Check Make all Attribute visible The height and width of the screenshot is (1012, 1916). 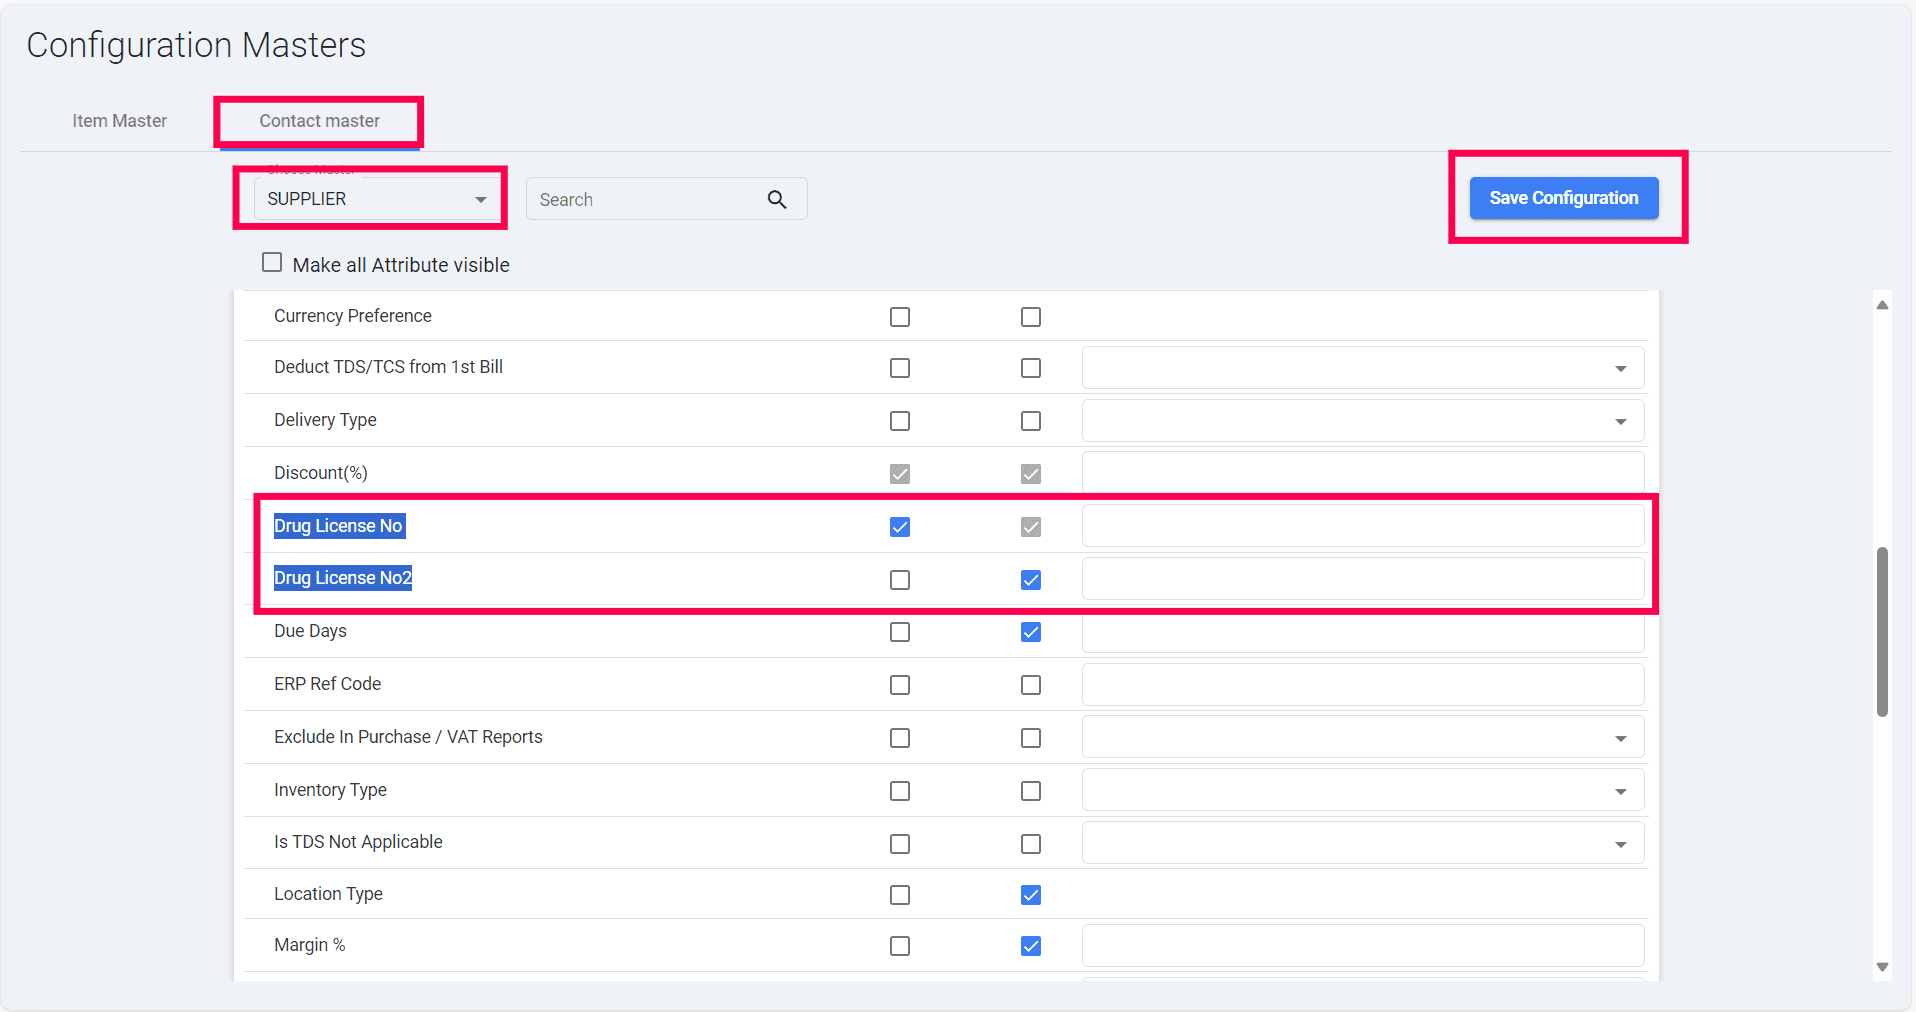click(x=272, y=263)
